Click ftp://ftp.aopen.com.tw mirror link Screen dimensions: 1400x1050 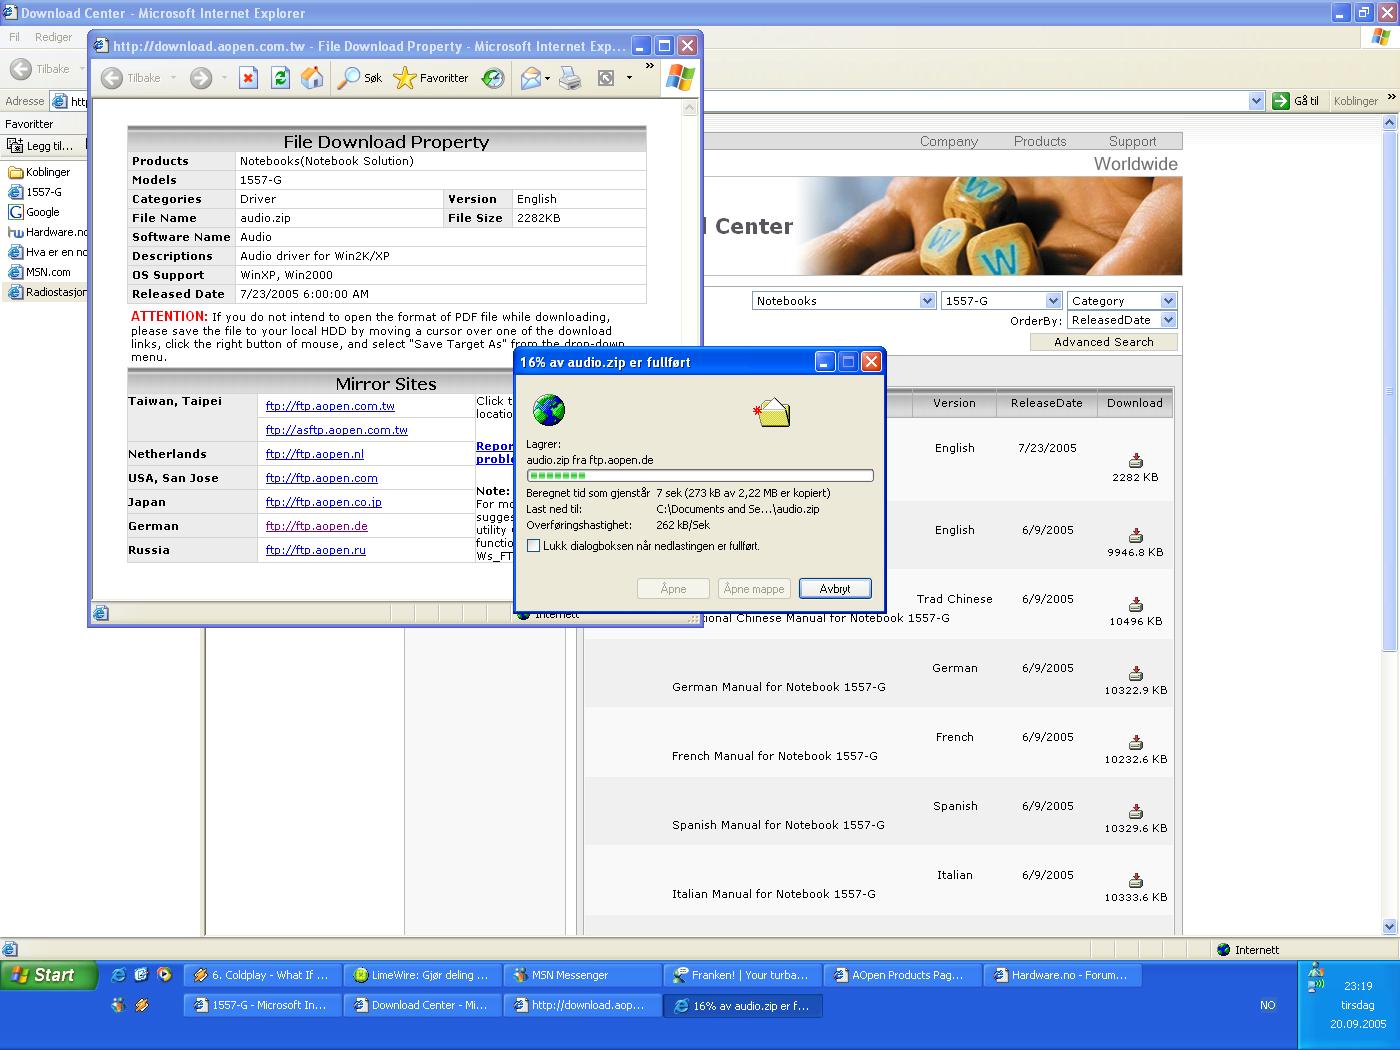(x=330, y=406)
